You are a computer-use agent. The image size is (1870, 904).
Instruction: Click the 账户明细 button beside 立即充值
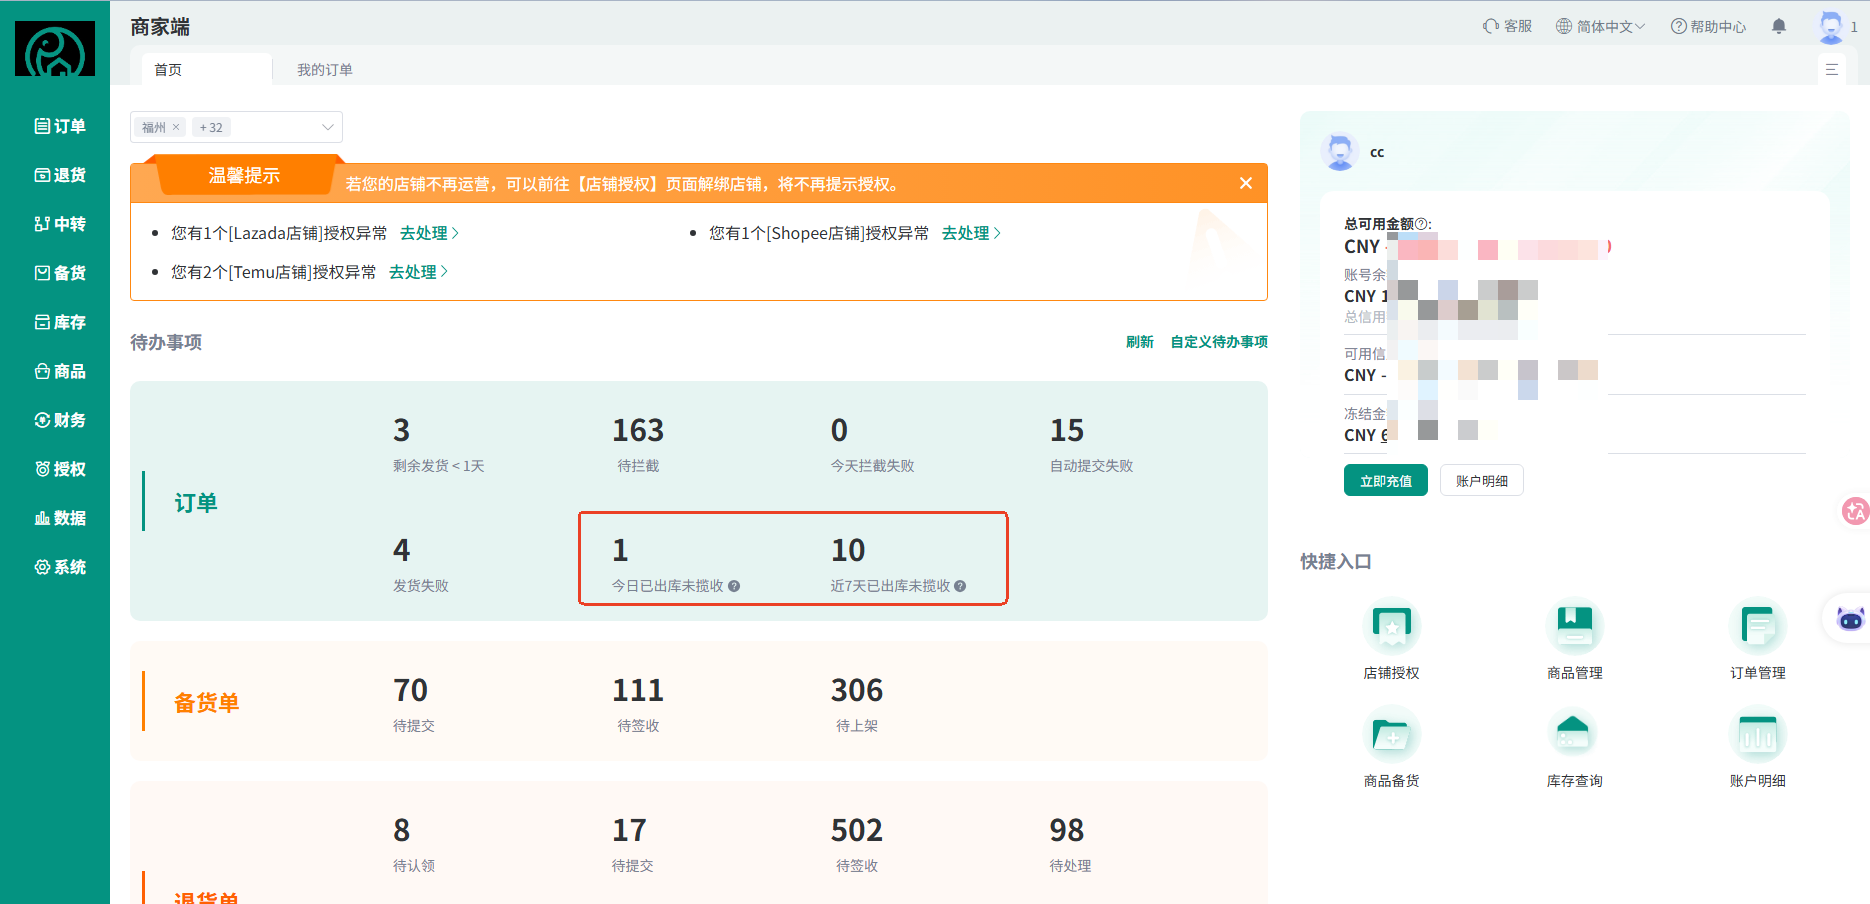[x=1482, y=481]
